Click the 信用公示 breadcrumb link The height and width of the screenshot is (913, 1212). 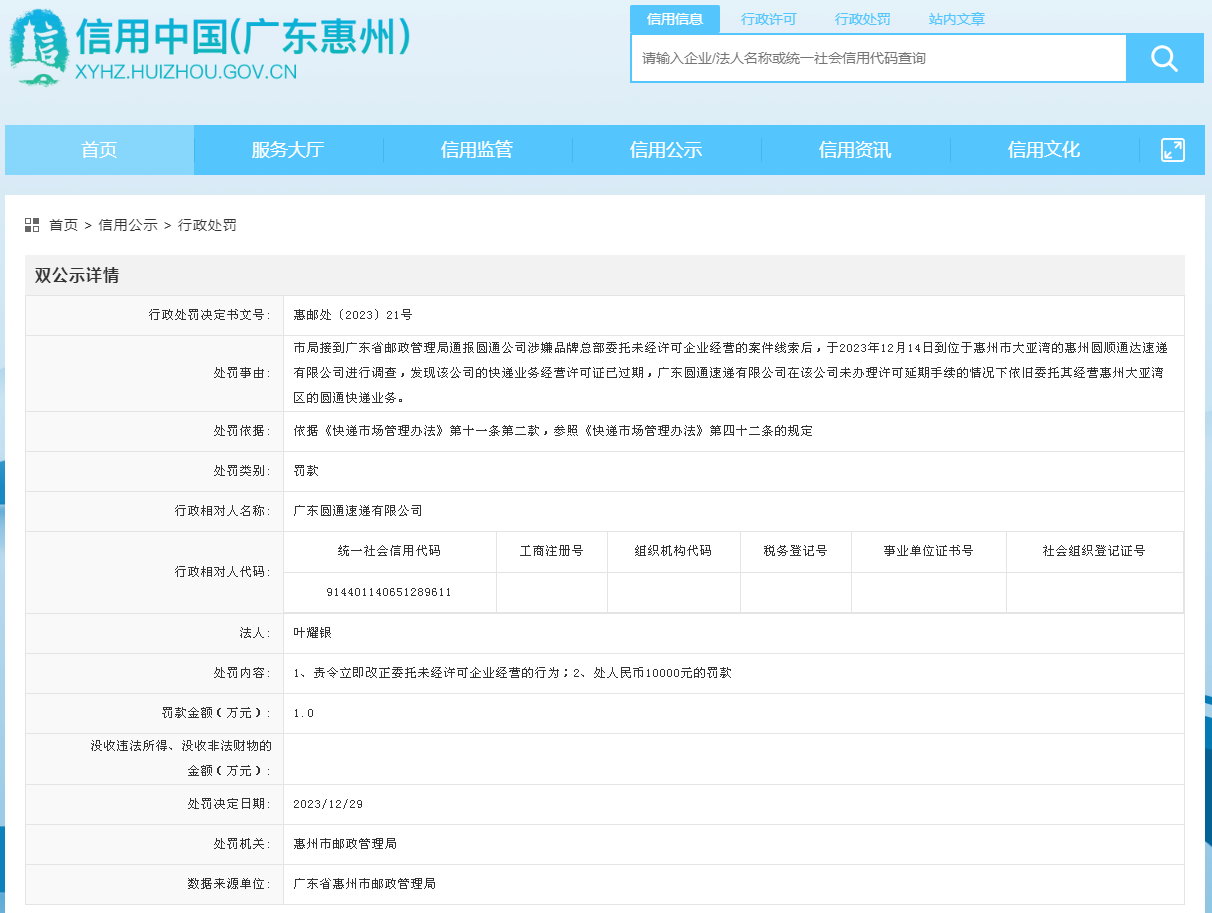point(128,225)
